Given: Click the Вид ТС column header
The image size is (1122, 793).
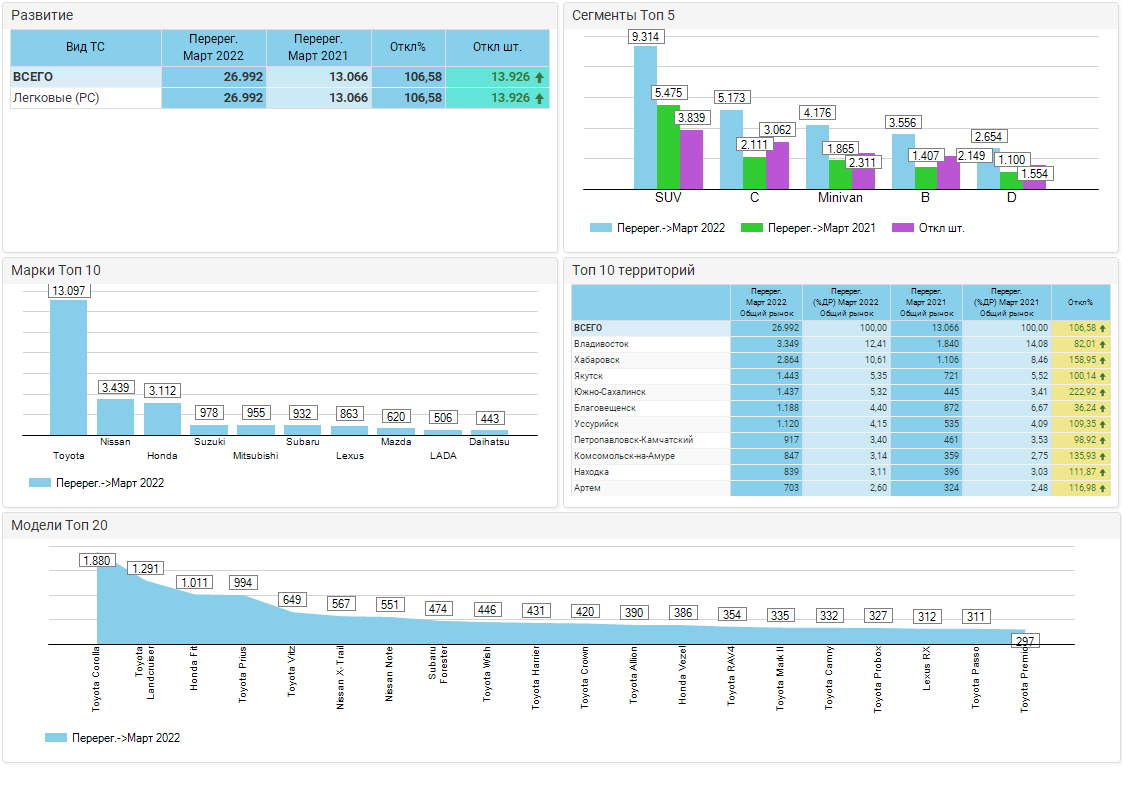Looking at the screenshot, I should coord(85,47).
